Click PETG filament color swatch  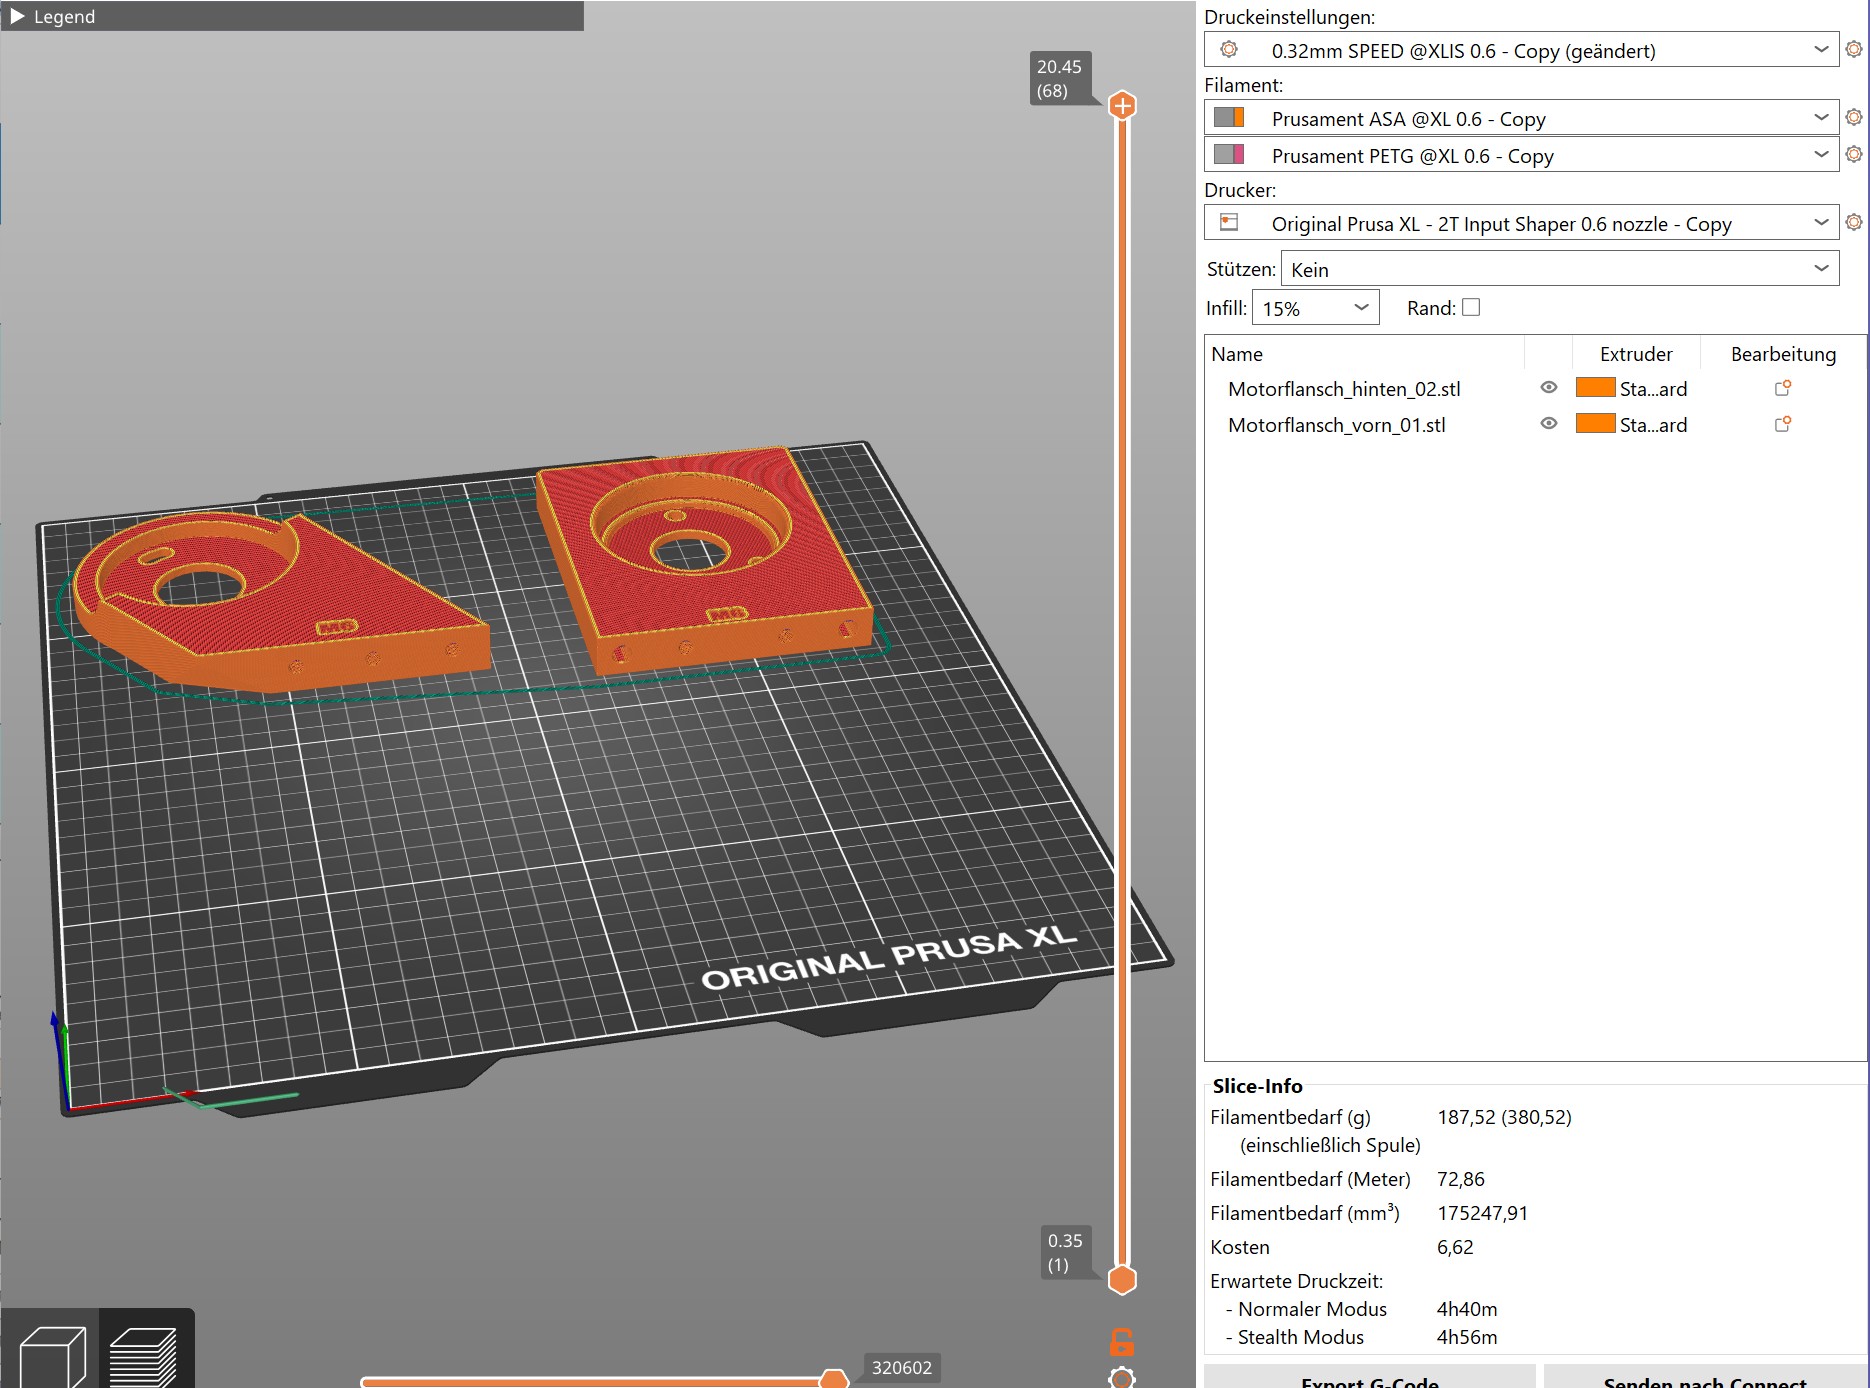tap(1229, 155)
